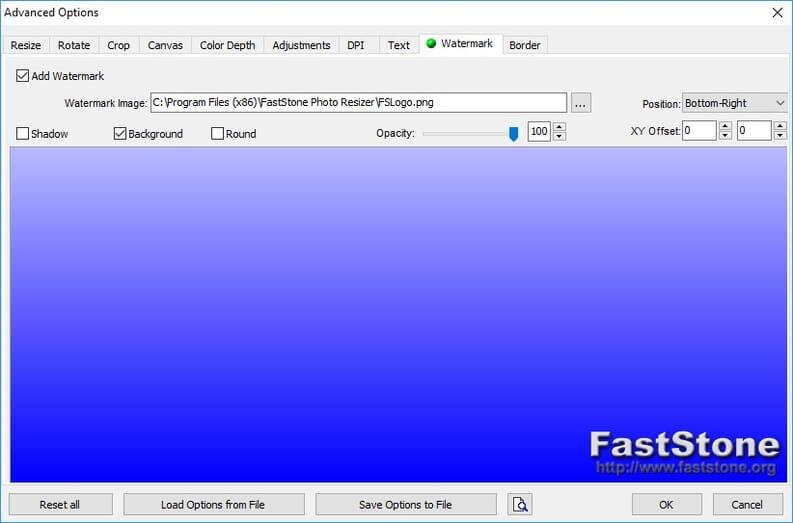Screen dimensions: 793x523
Task: Close the Advanced Options window
Action: point(778,13)
